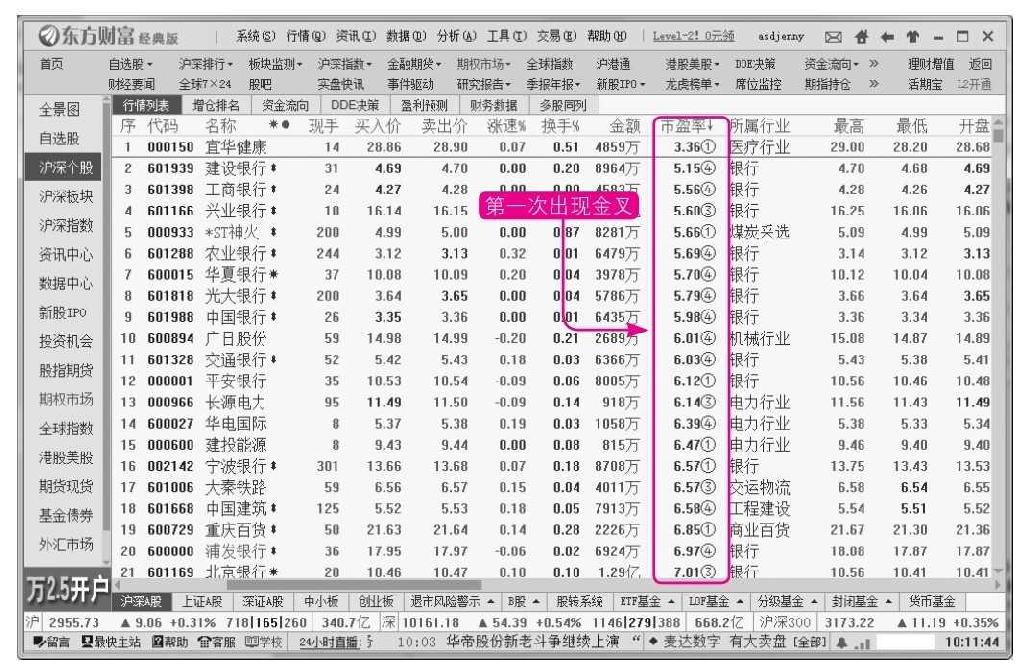Switch to the 财务数据 tab
The image size is (1030, 666).
[x=493, y=106]
